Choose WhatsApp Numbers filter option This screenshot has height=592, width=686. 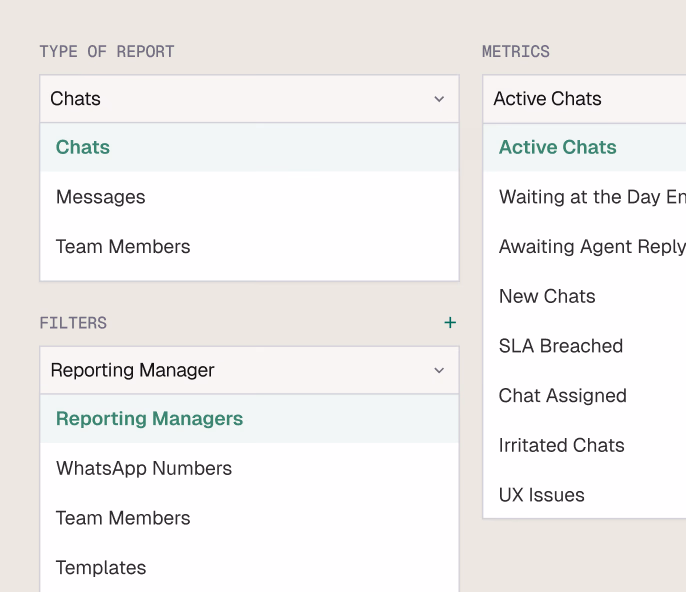point(144,468)
